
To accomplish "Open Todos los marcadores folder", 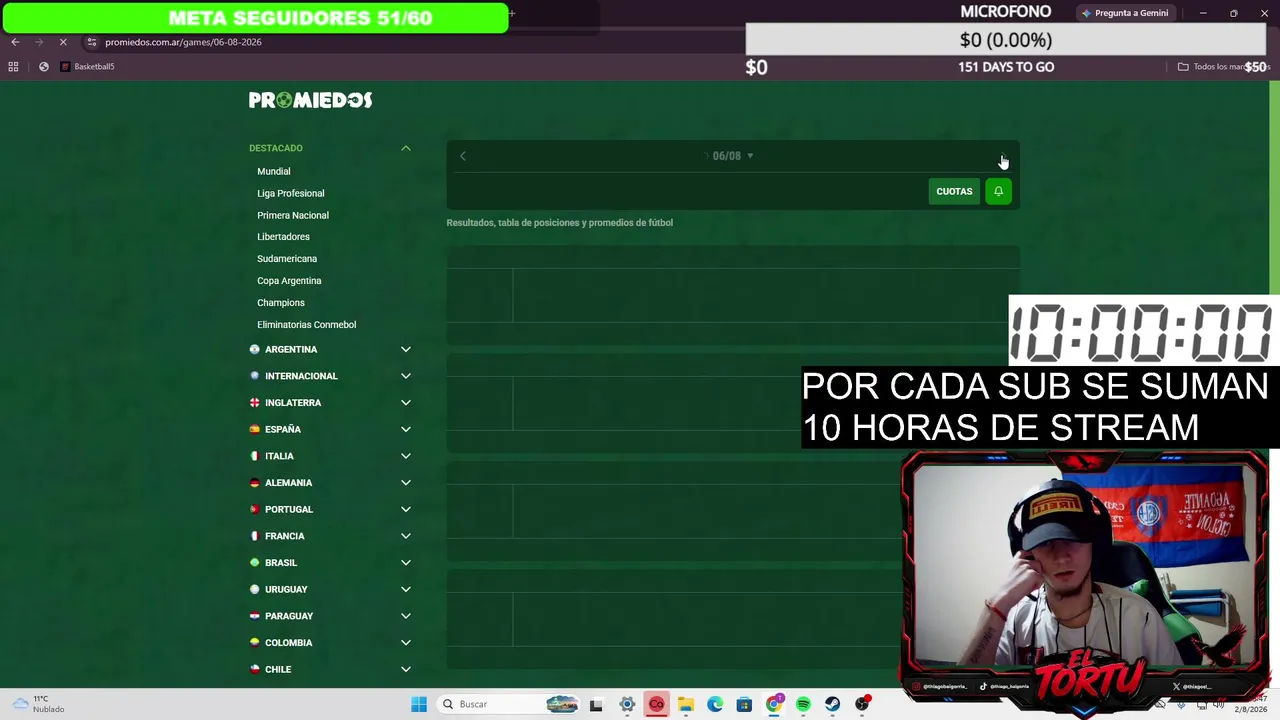I will pyautogui.click(x=1222, y=67).
